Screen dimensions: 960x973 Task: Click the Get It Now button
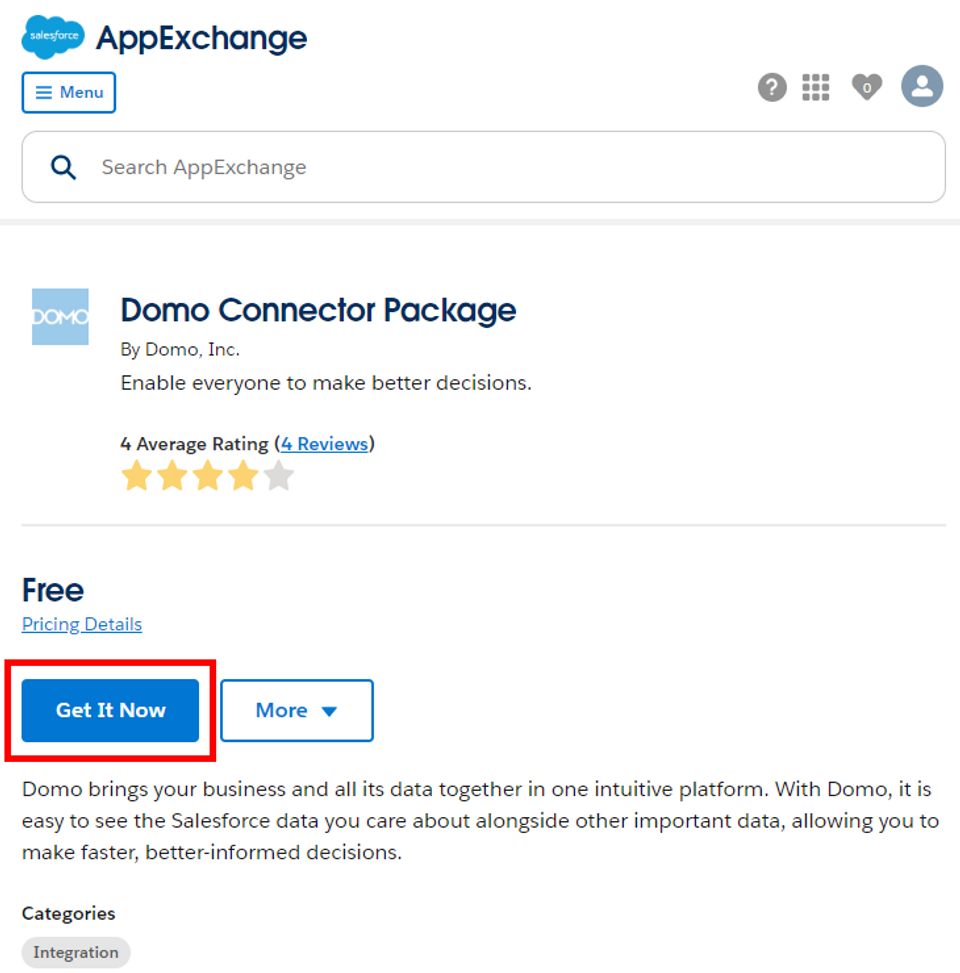(x=110, y=711)
